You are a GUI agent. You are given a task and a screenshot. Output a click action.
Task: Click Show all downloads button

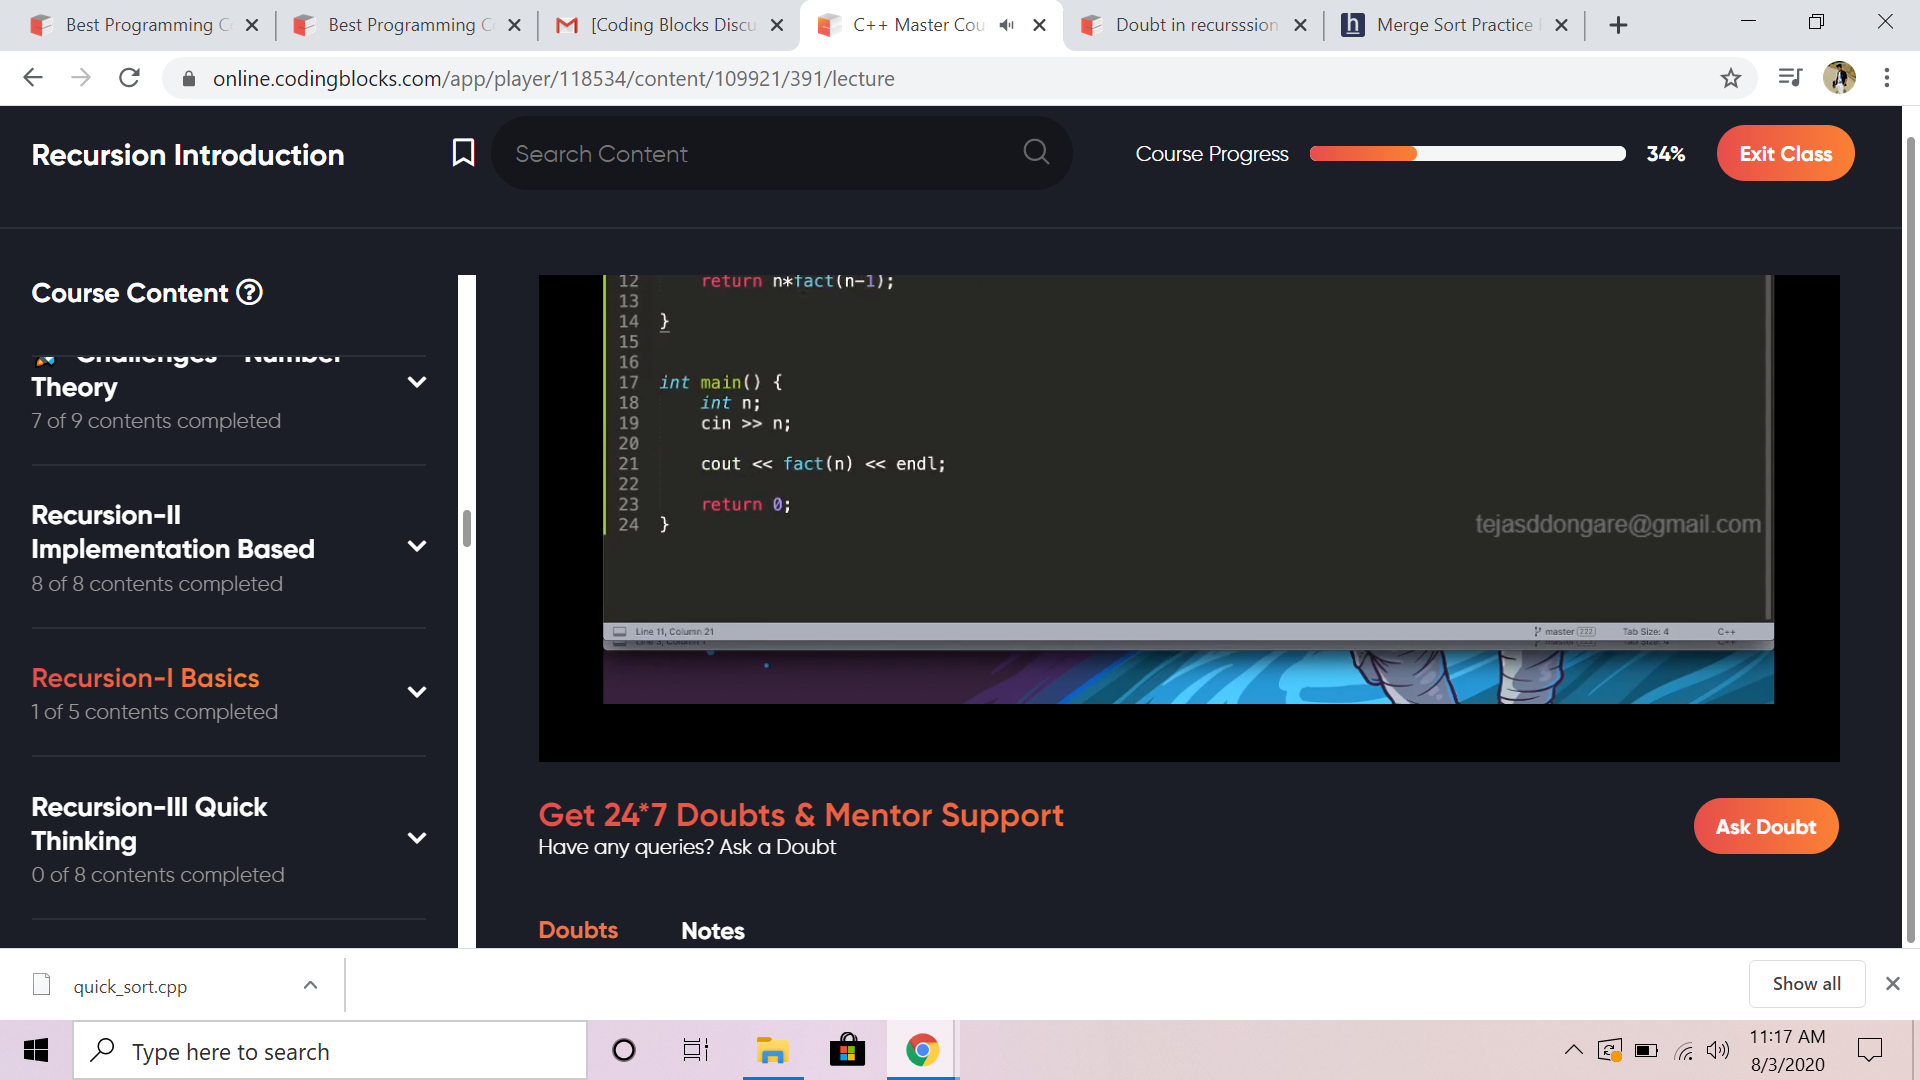coord(1806,983)
